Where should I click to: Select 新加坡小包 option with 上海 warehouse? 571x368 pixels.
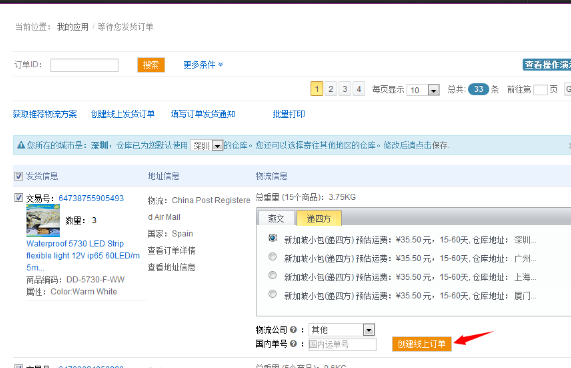[x=272, y=275]
